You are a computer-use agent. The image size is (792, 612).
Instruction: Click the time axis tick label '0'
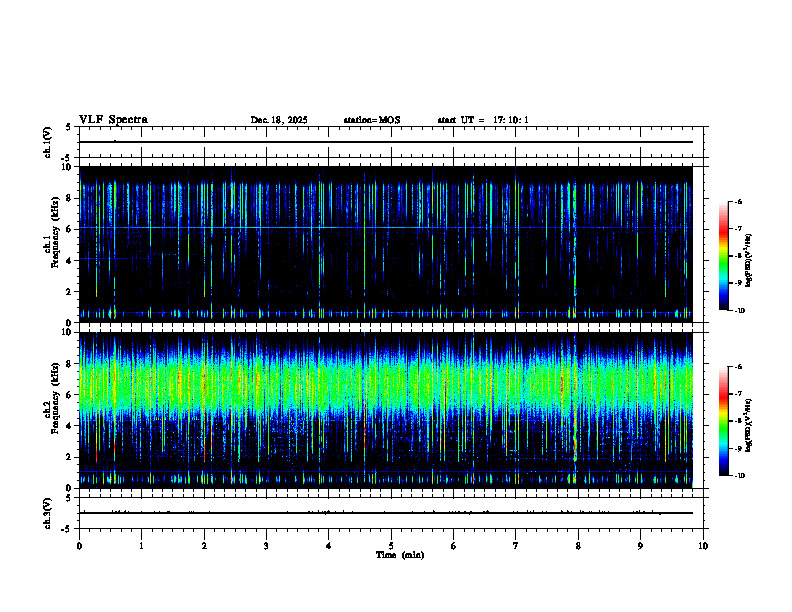pos(79,546)
